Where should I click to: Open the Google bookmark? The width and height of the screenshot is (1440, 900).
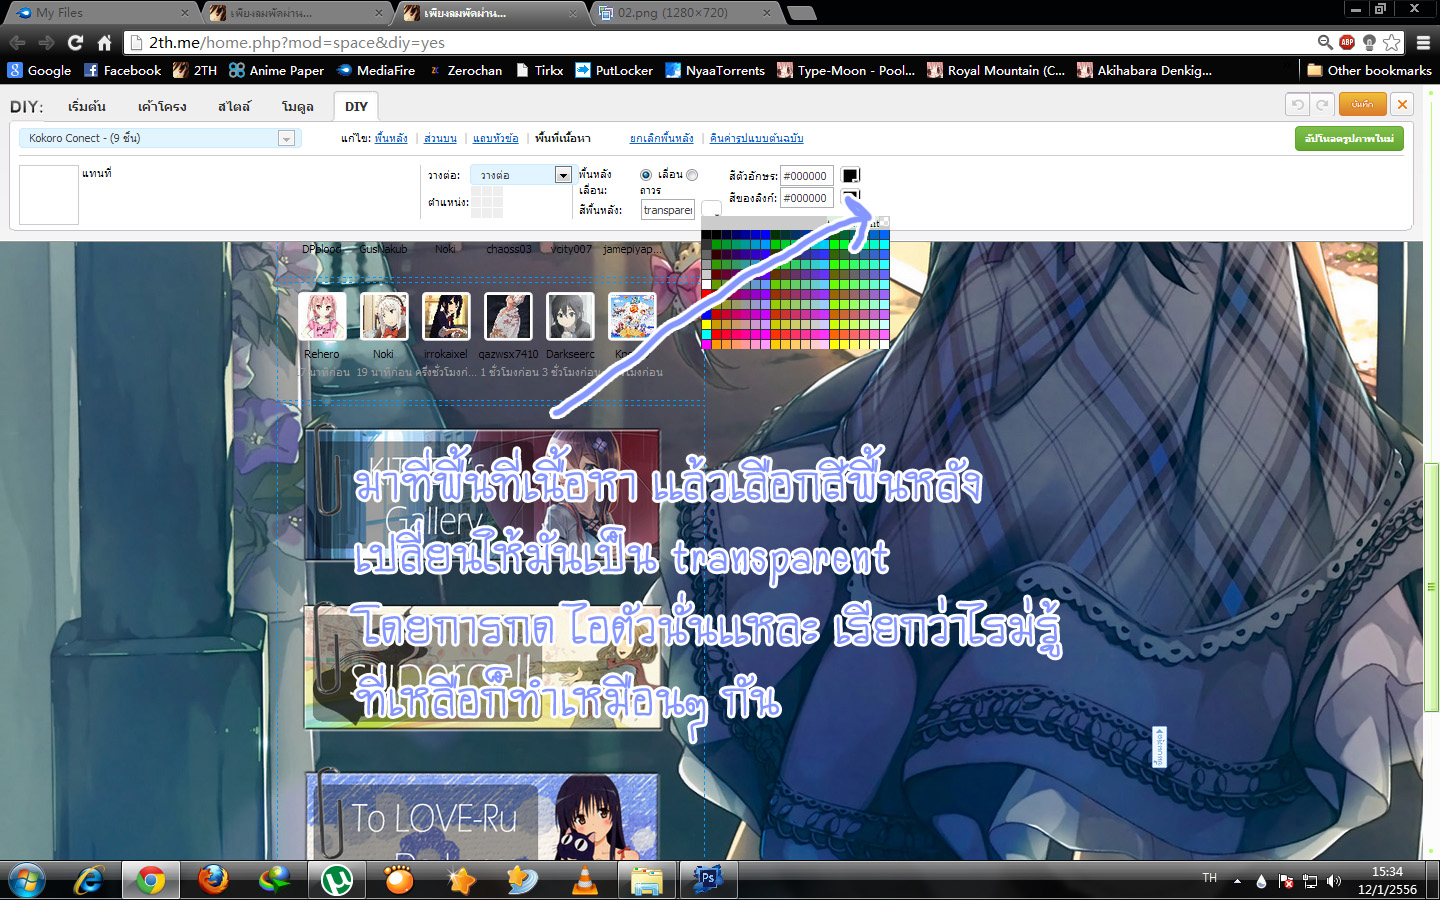[40, 70]
